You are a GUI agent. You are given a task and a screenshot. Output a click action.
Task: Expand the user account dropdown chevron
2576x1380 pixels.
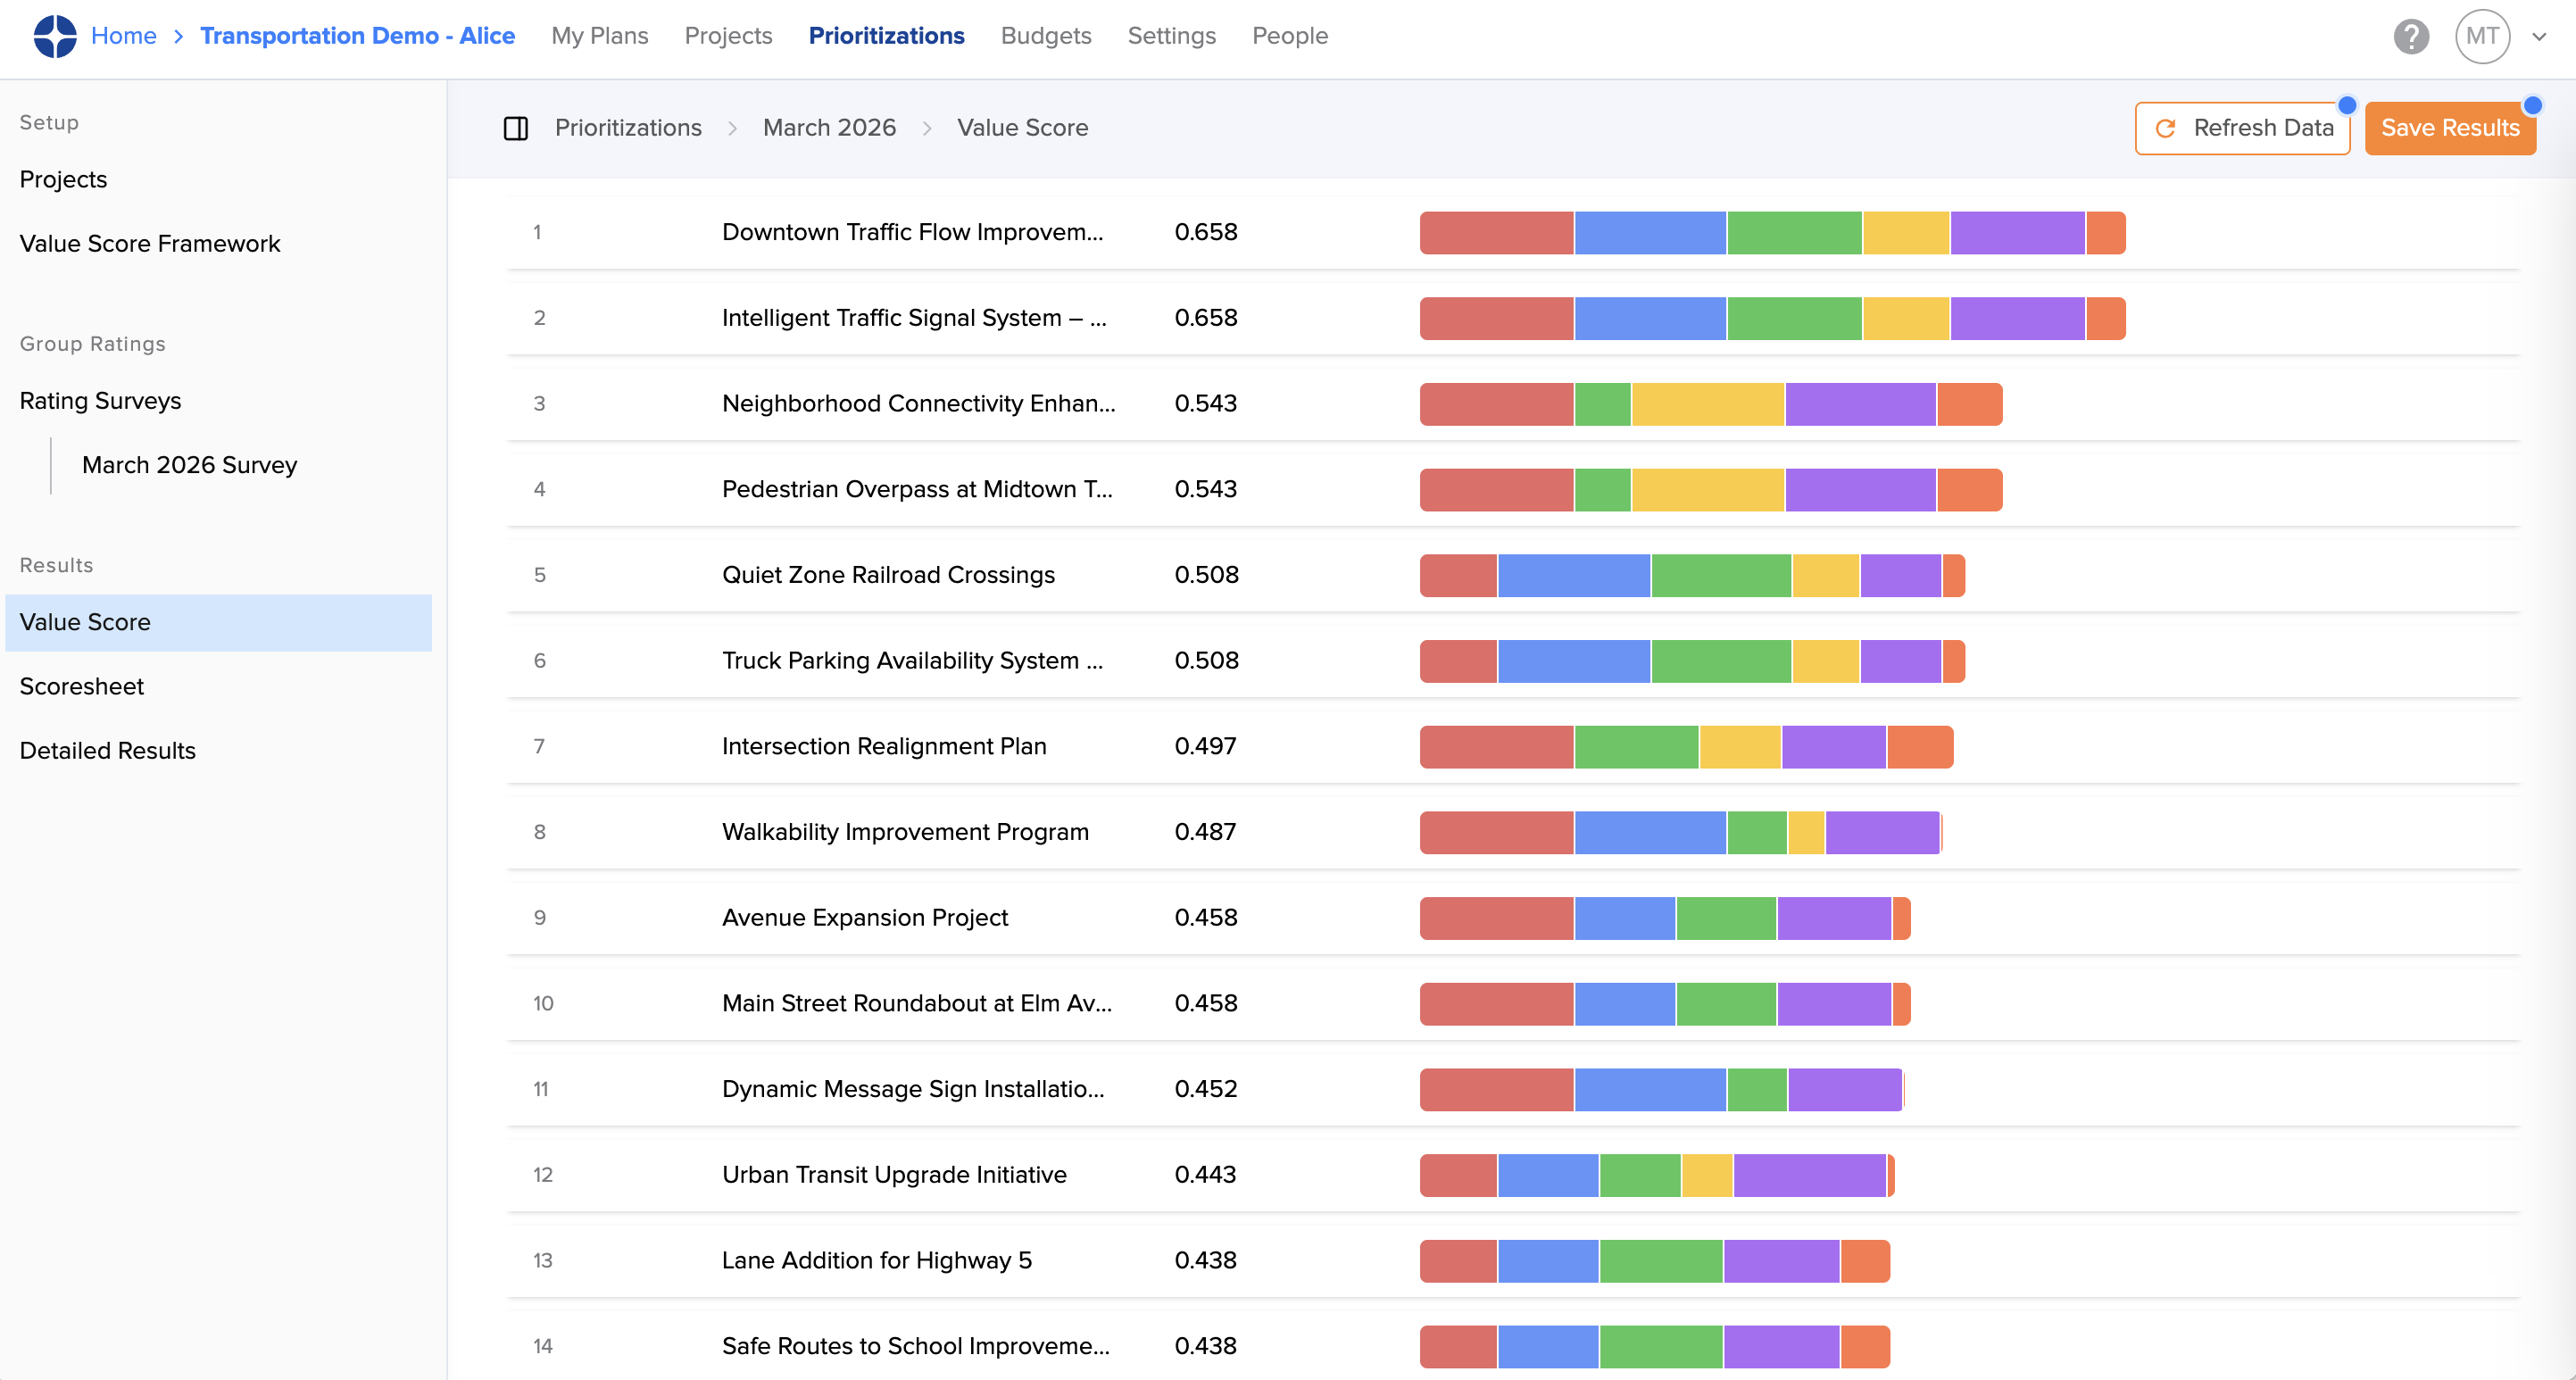pyautogui.click(x=2539, y=37)
